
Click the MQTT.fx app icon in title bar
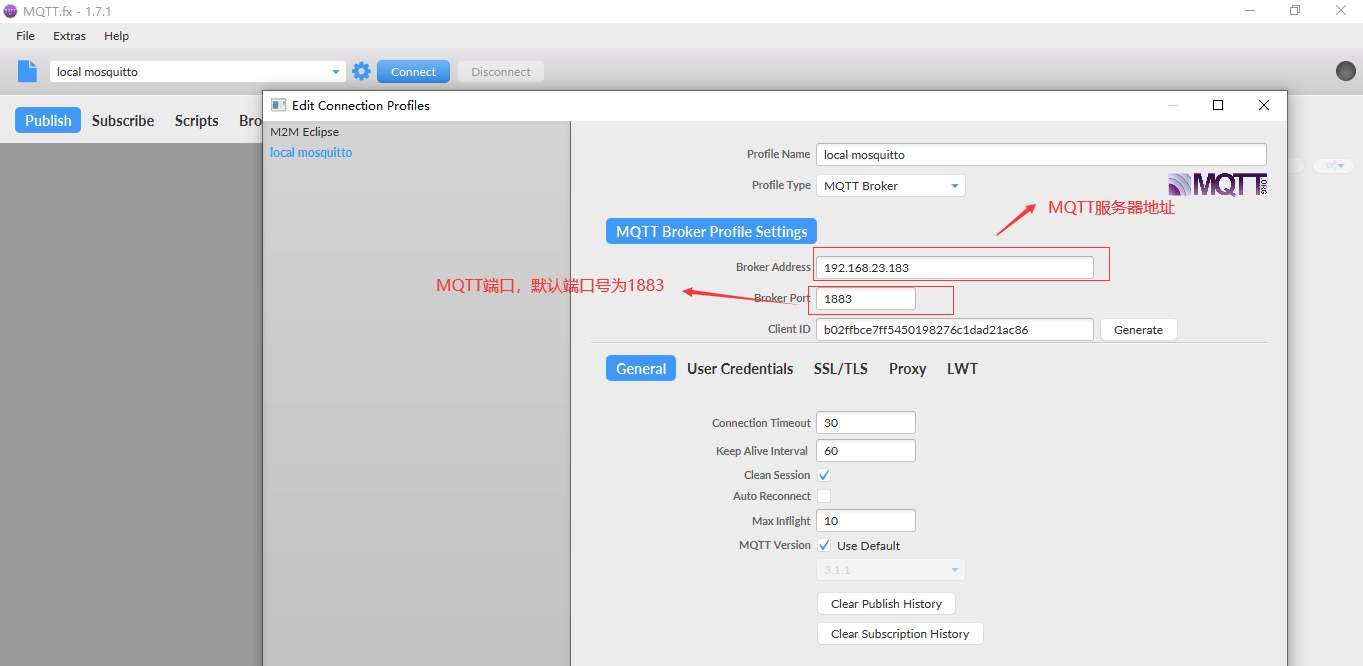pyautogui.click(x=10, y=11)
